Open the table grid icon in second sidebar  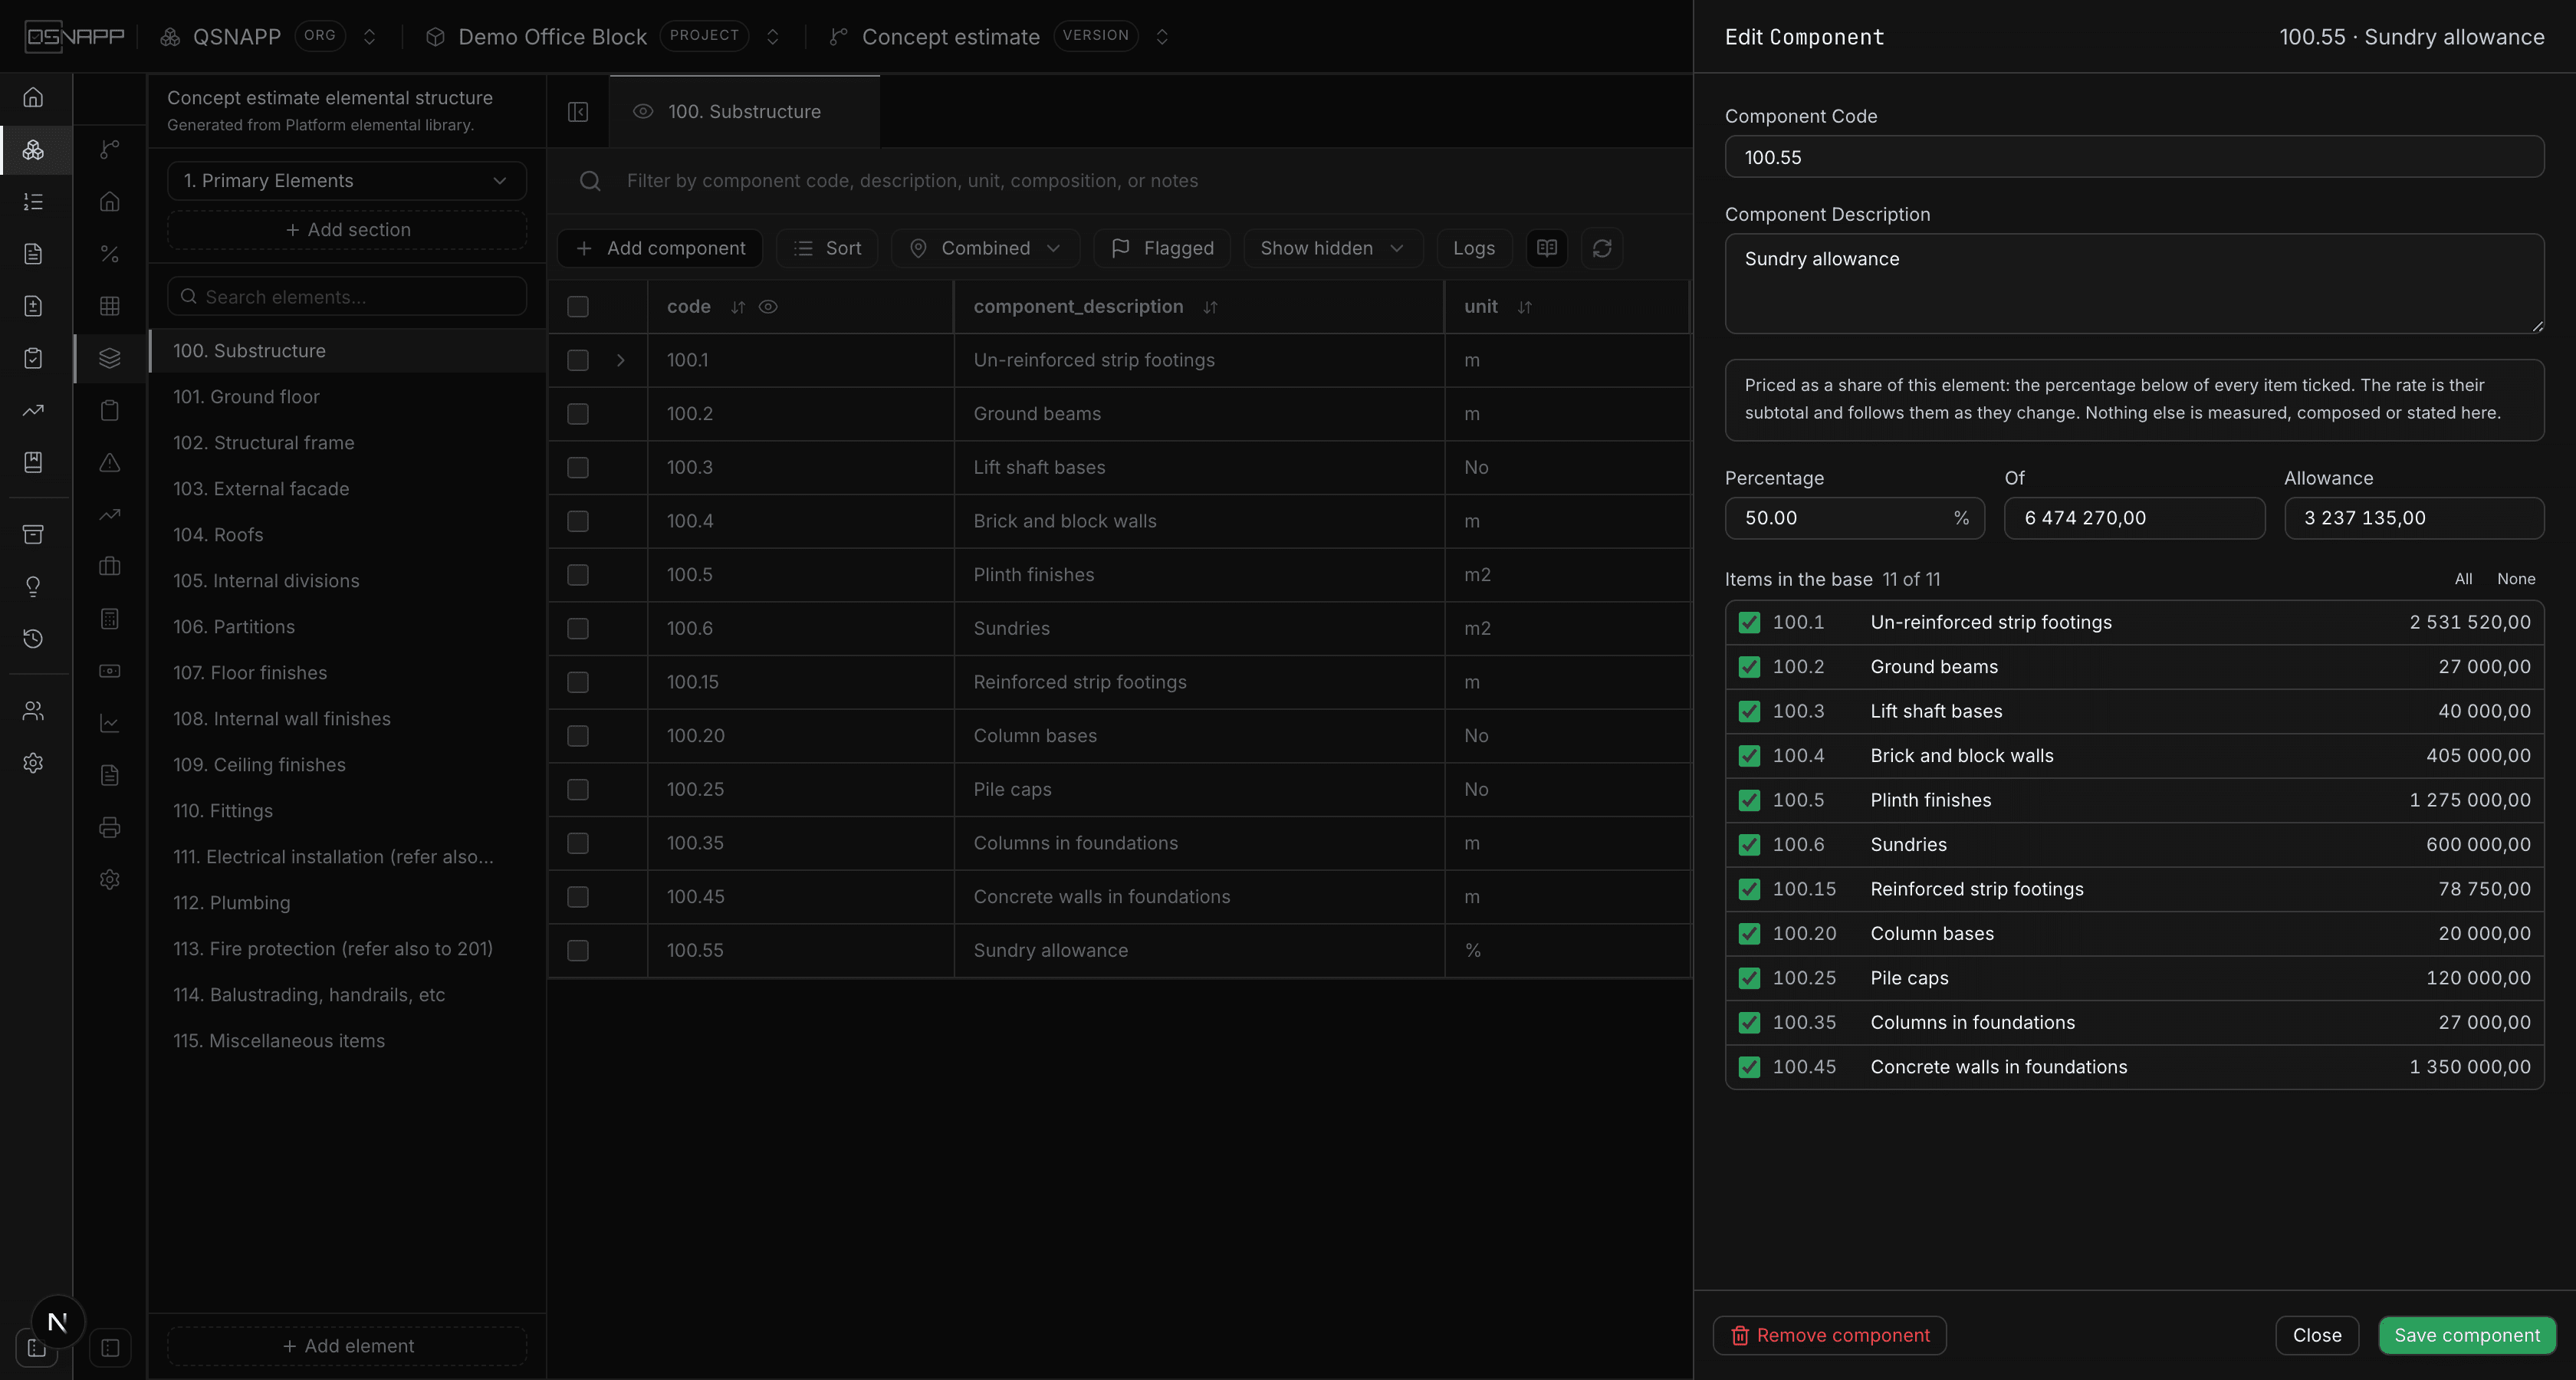coord(110,306)
